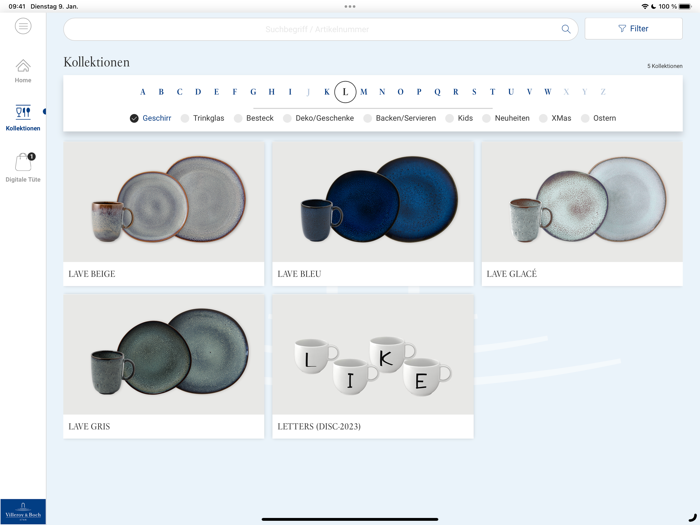Click the selected letter L
The image size is (700, 525).
pyautogui.click(x=345, y=92)
